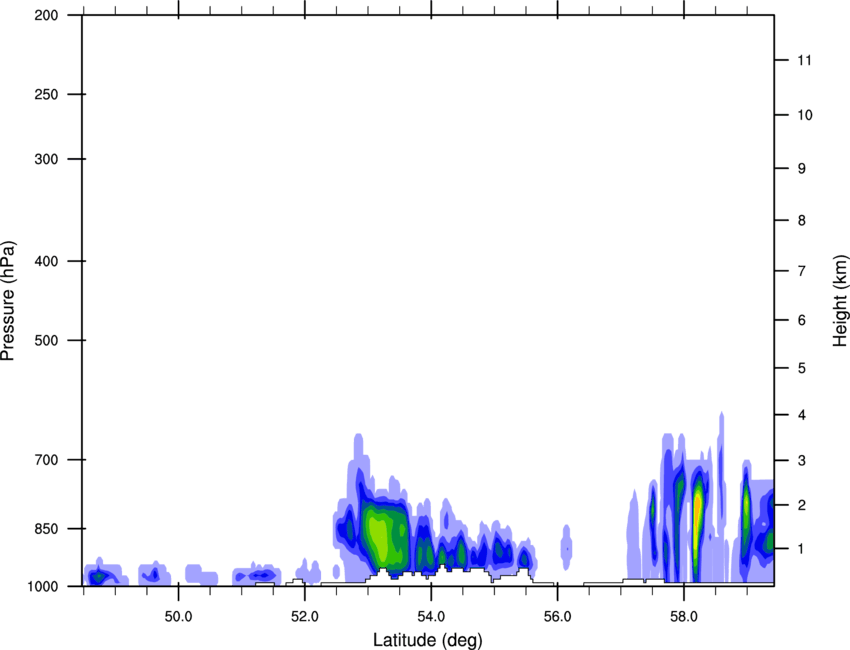Click the 58.0 latitude tick label
This screenshot has width=850, height=650.
click(684, 617)
